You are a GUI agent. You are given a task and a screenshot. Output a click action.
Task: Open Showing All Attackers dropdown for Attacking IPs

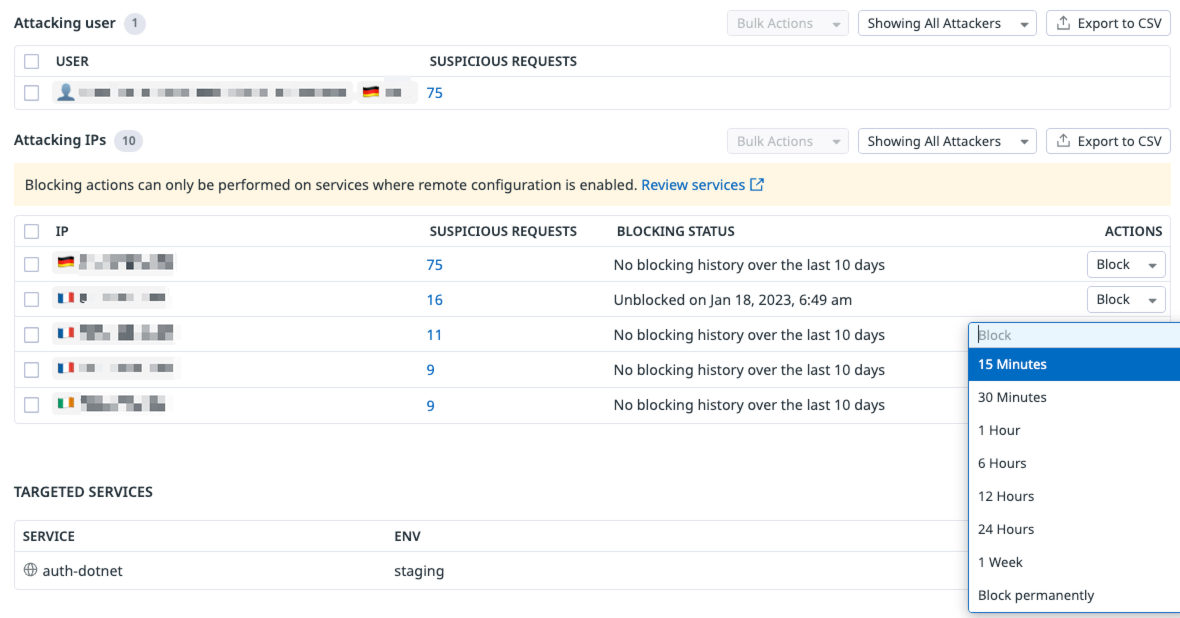coord(946,141)
